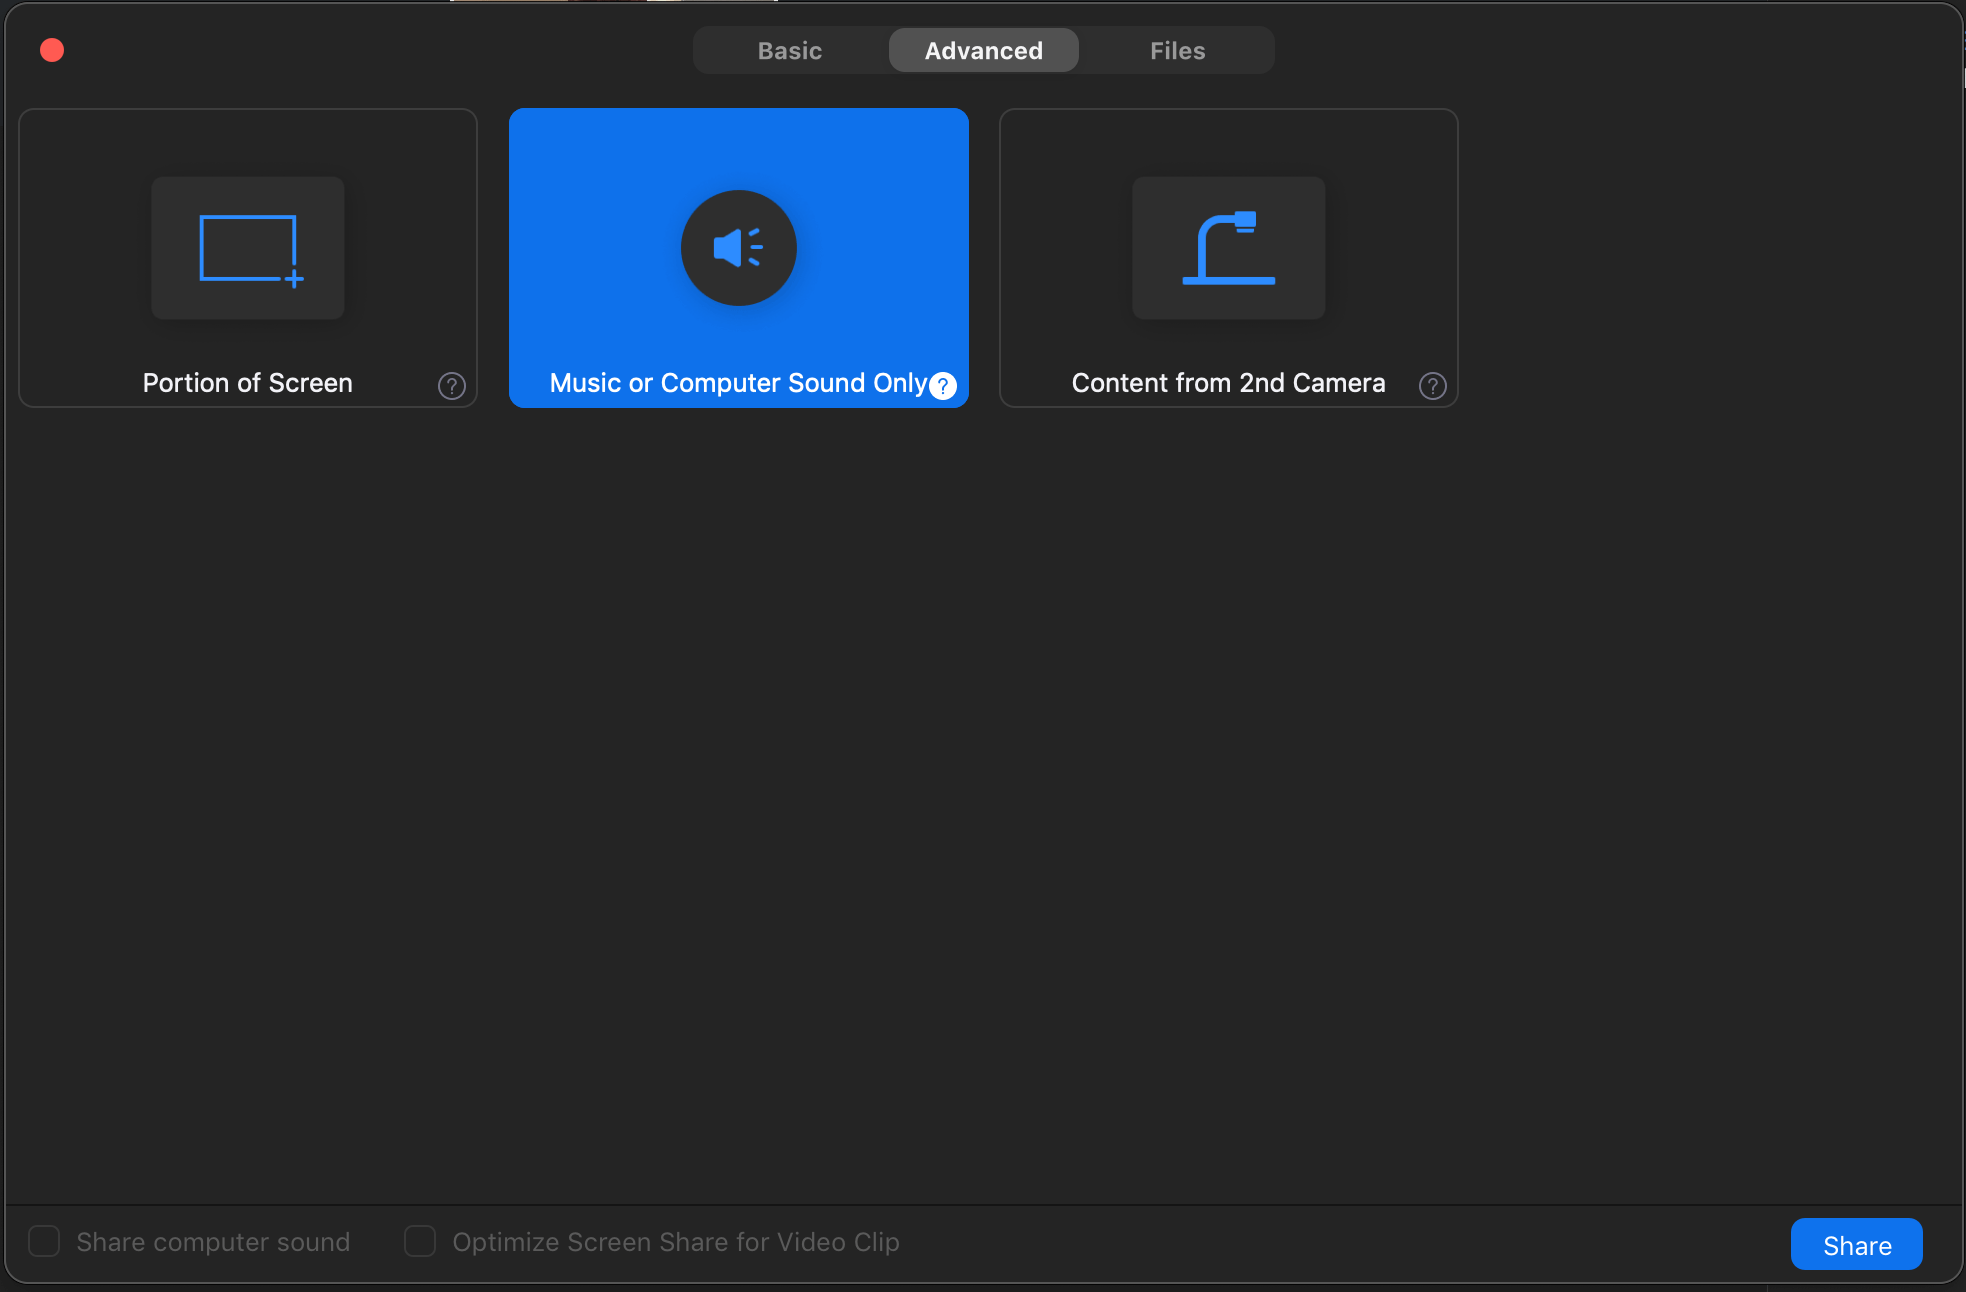Click the speaker icon for computer sound
Viewport: 1966px width, 1292px height.
738,248
